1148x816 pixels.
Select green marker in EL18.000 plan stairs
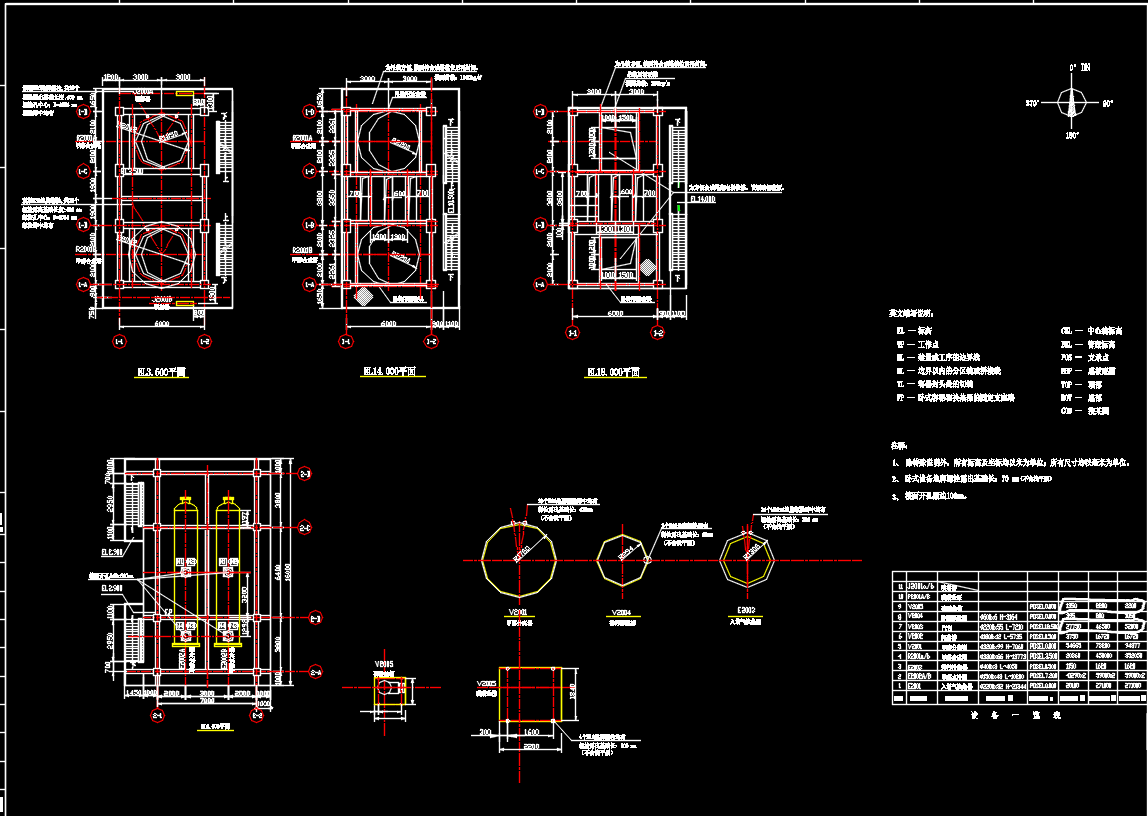(680, 209)
